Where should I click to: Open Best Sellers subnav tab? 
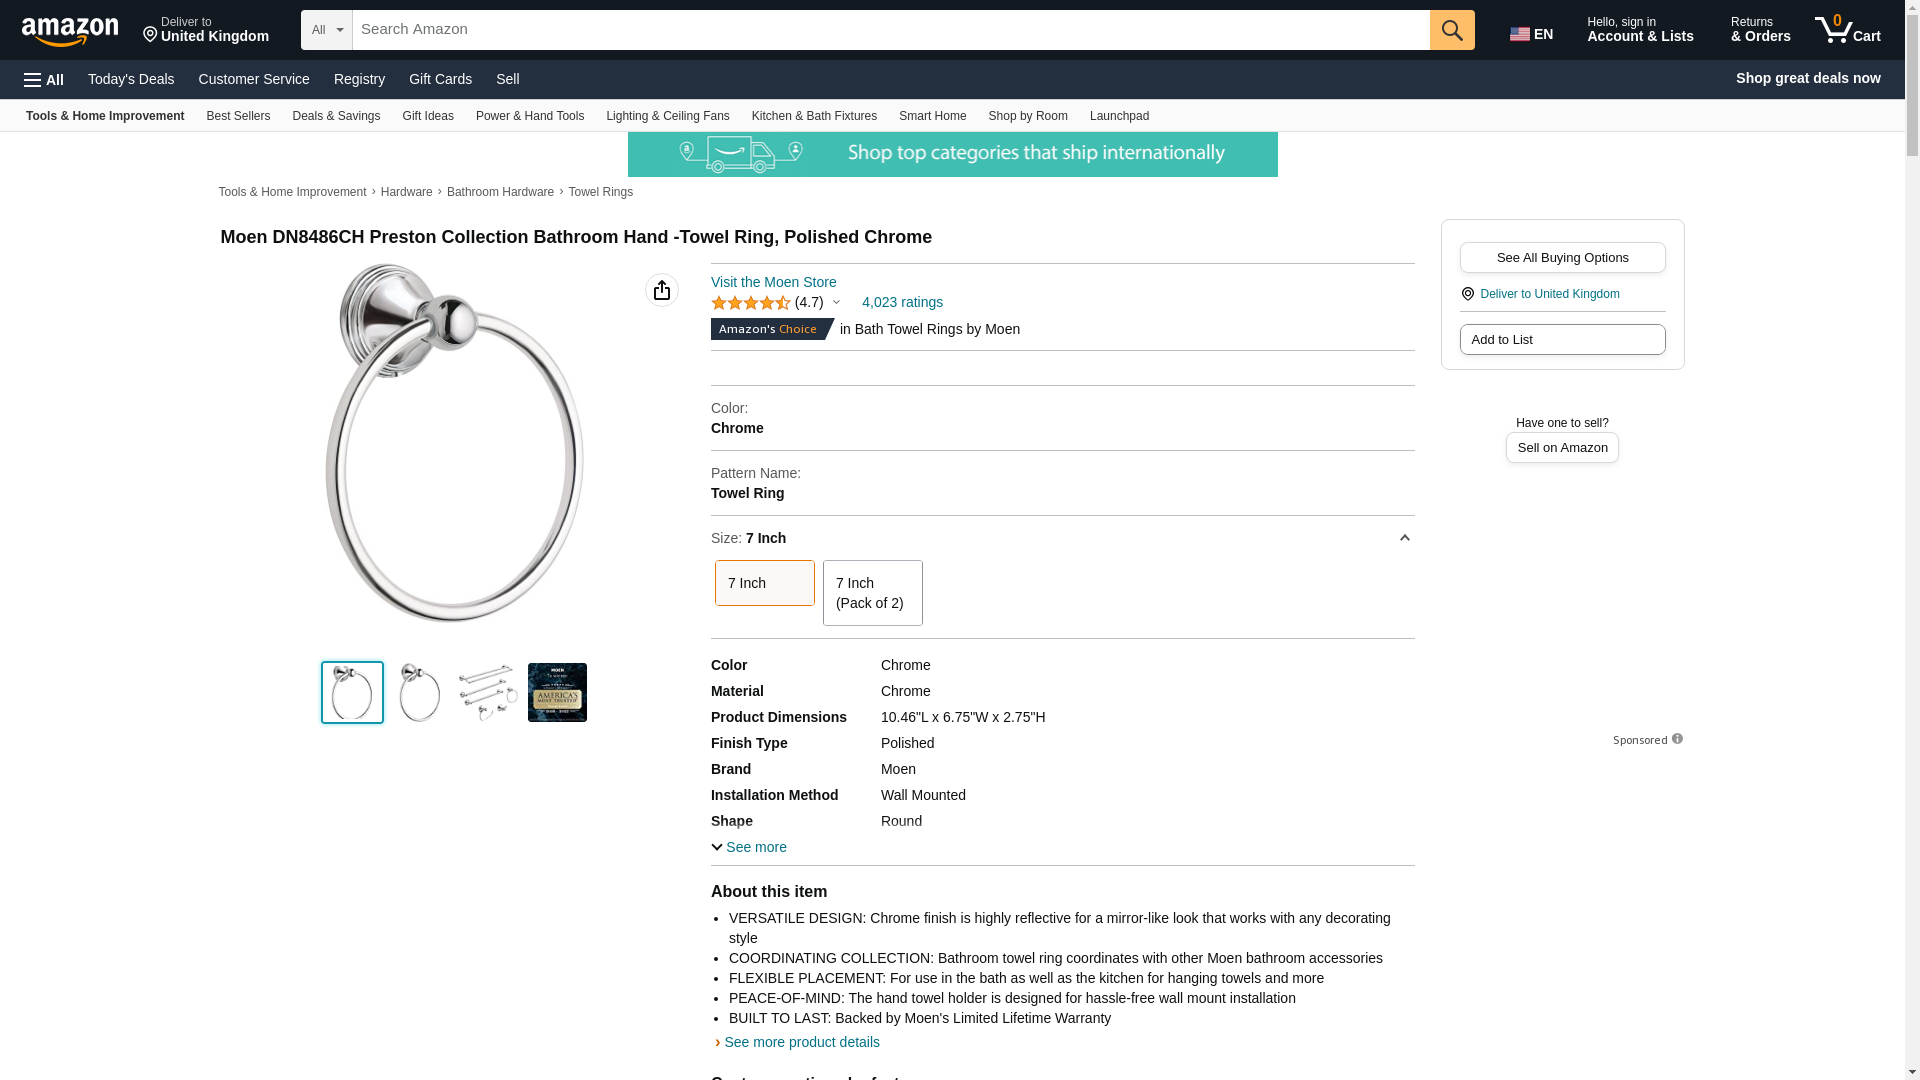click(238, 116)
